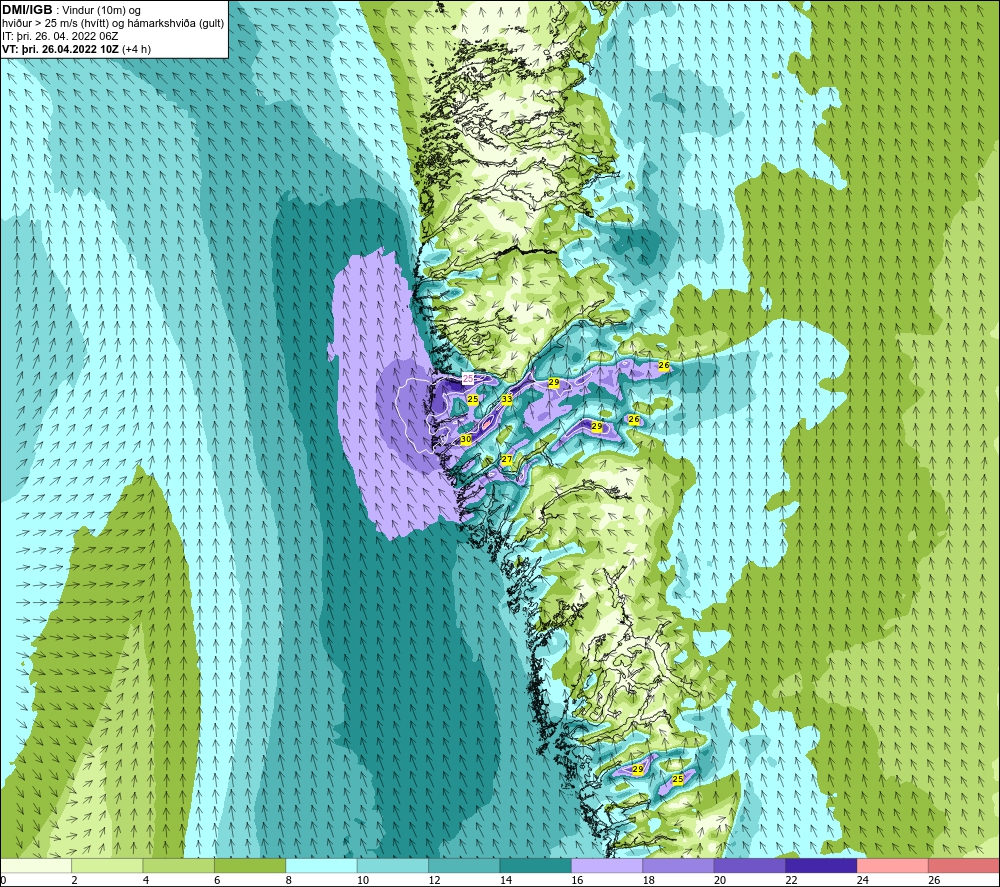
Task: Click the legend tick label 4
Action: (x=146, y=880)
